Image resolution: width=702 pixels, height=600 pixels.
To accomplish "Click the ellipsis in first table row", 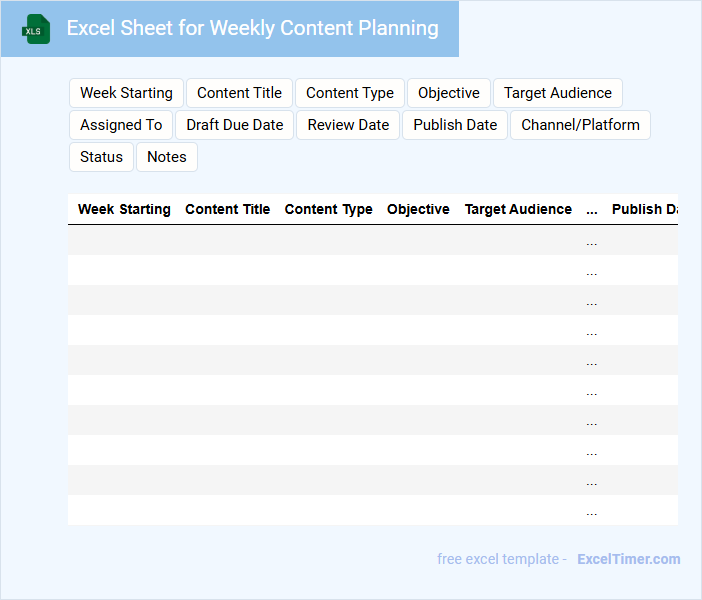I will pos(591,241).
